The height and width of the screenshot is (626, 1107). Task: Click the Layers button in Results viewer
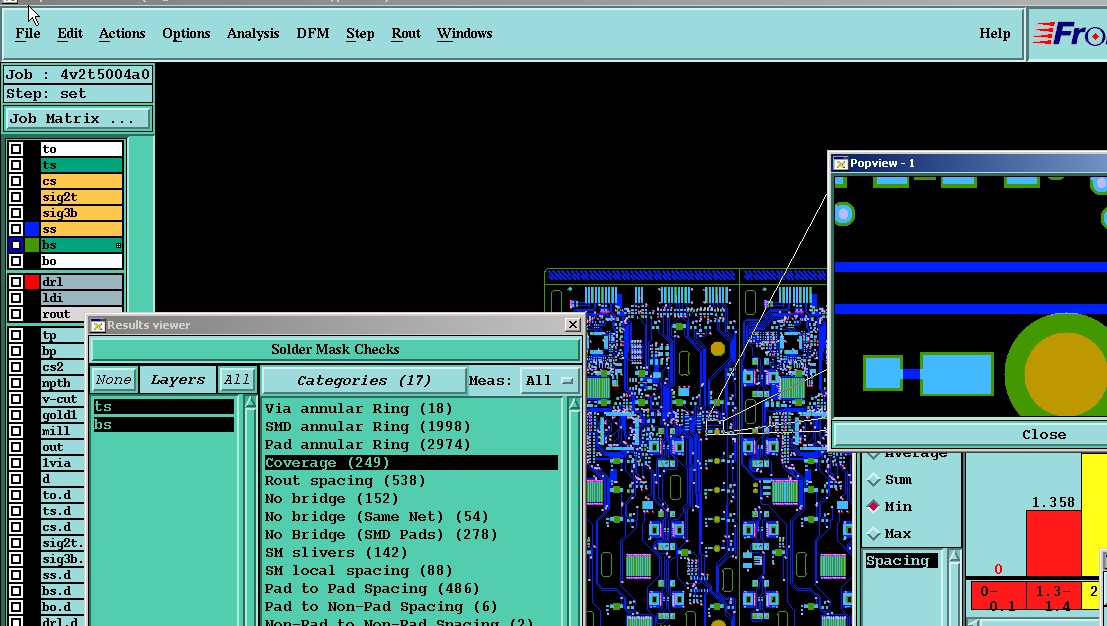point(177,380)
